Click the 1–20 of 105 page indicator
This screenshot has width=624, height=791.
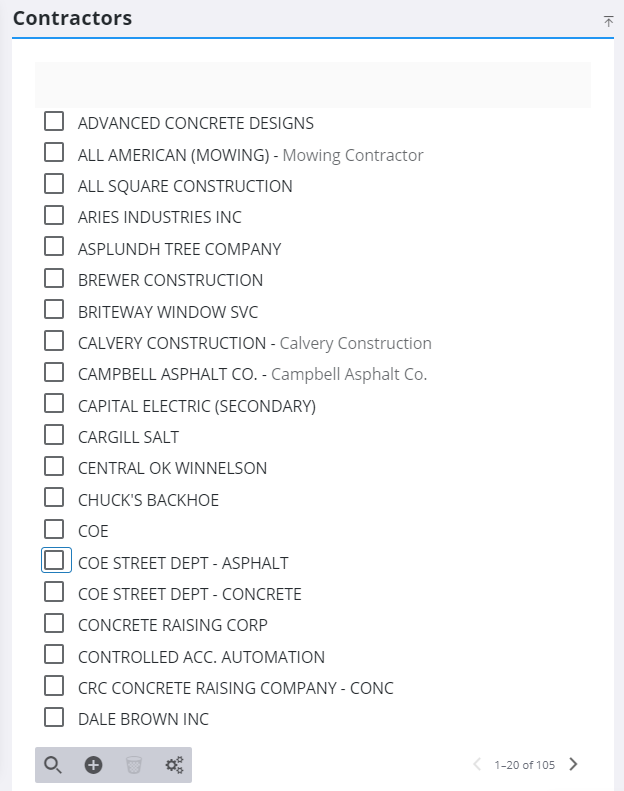click(x=524, y=765)
